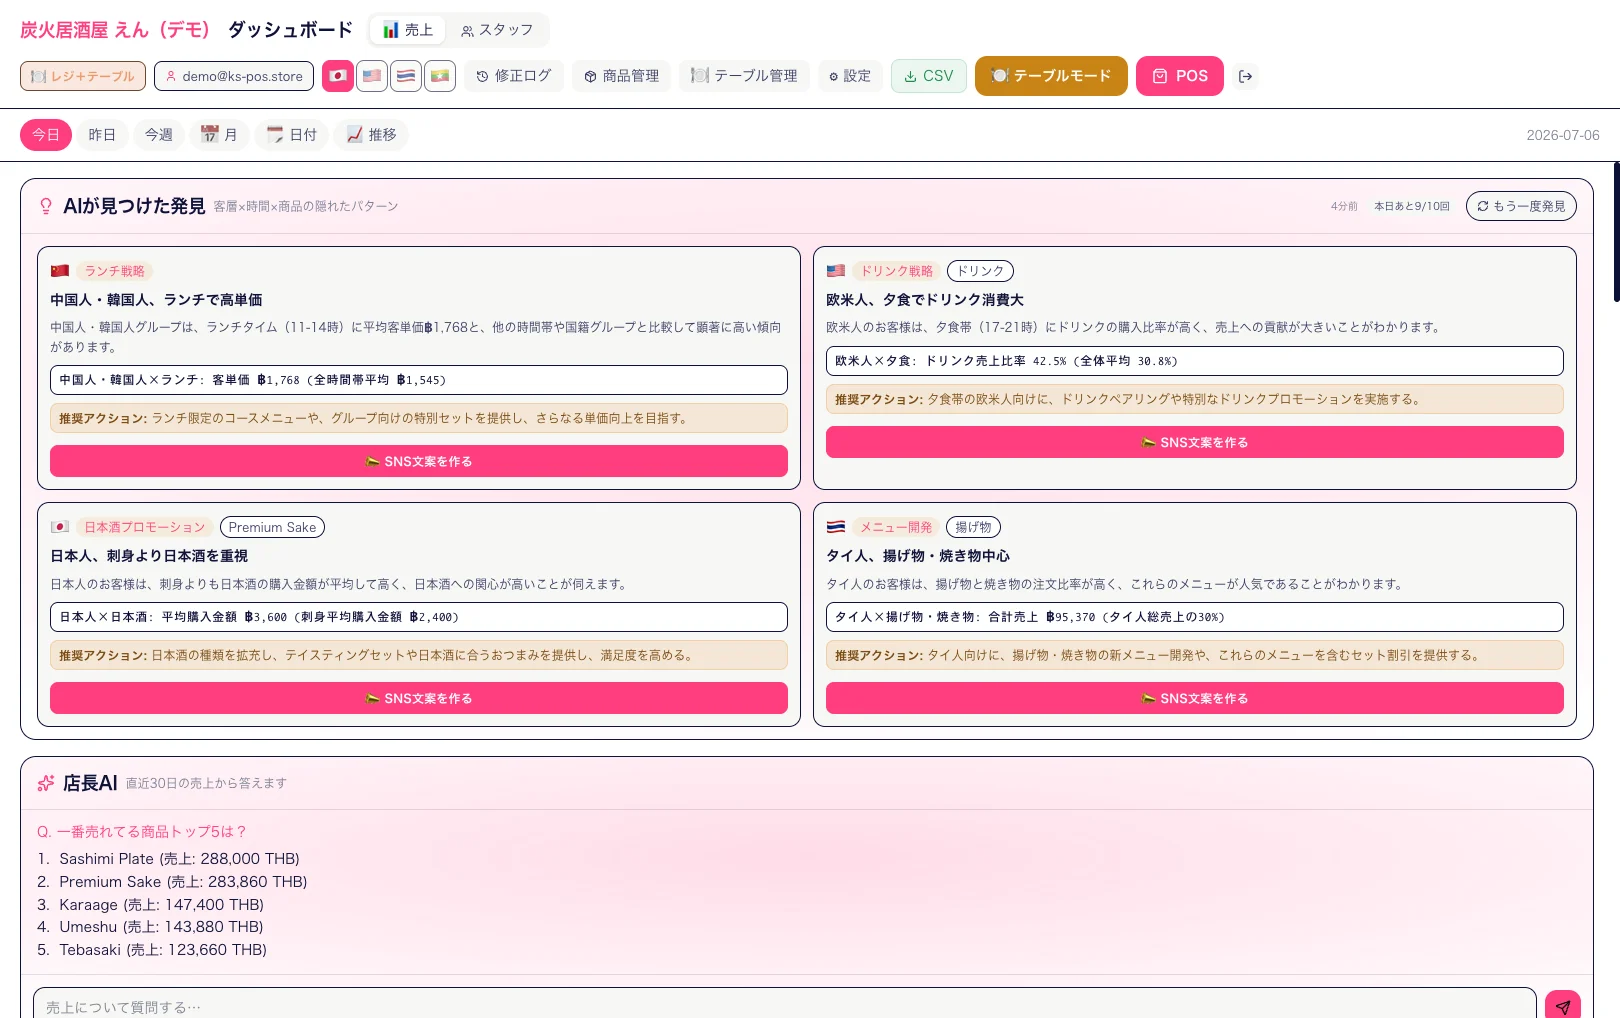This screenshot has width=1620, height=1018.
Task: Click heading 日本人、刺身より日本酒を重視
Action: pos(149,556)
